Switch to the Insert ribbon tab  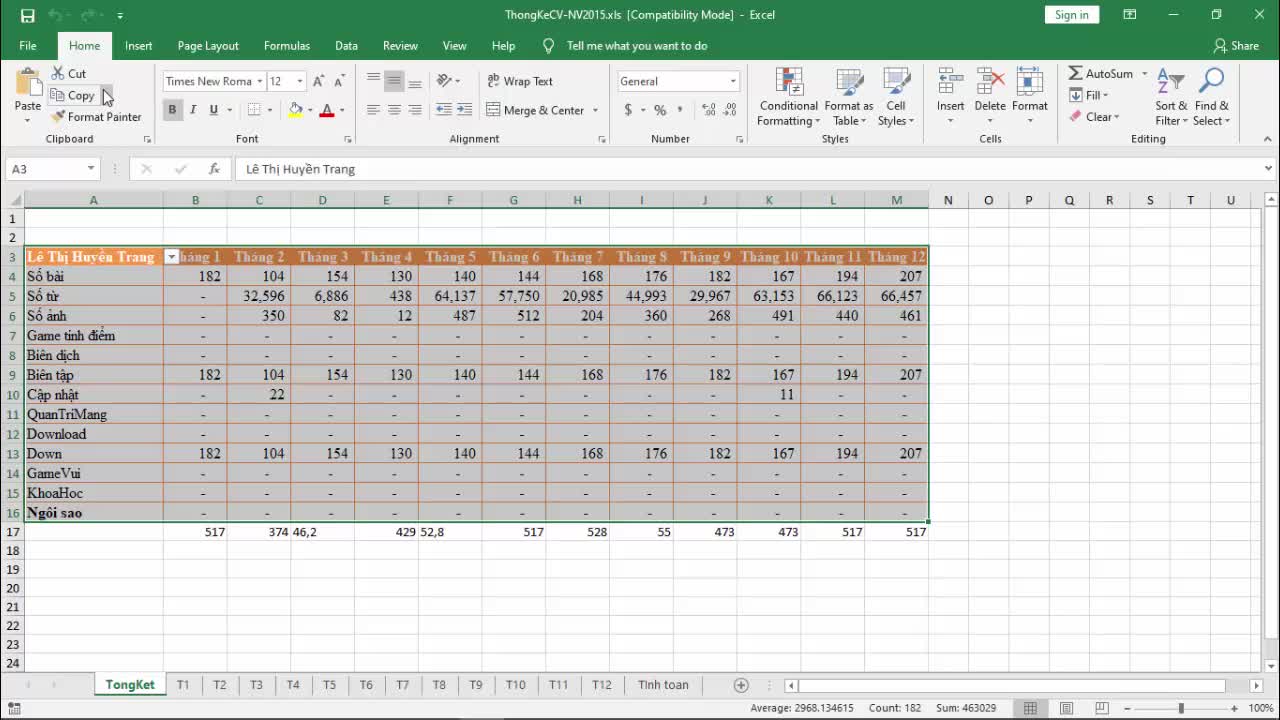[x=139, y=46]
